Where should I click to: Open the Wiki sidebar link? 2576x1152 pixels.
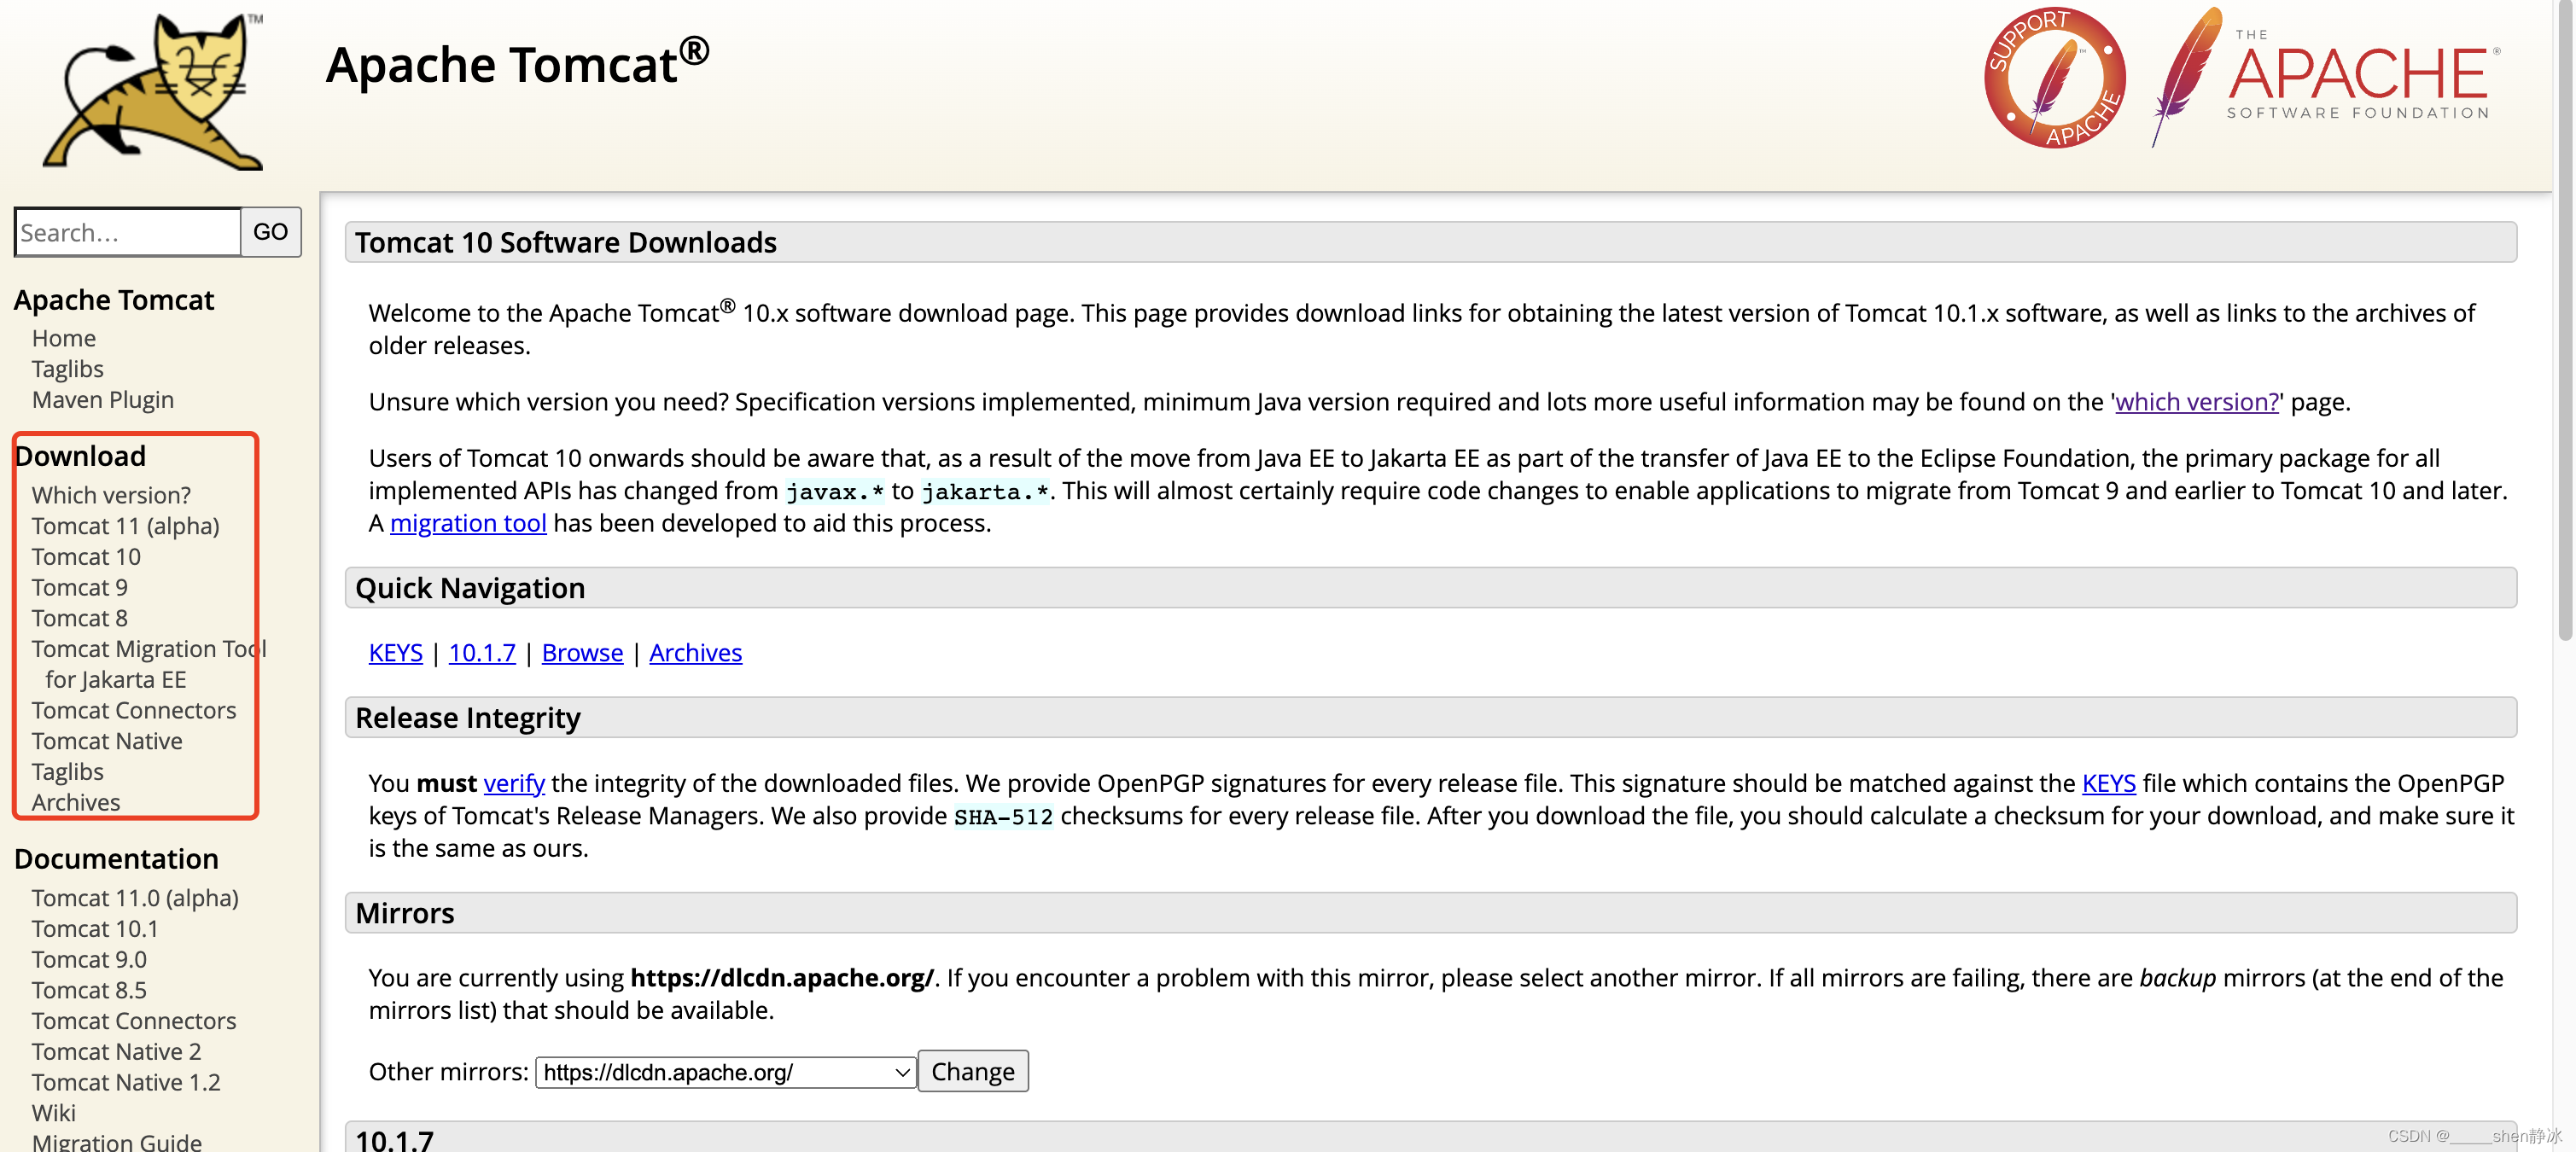54,1113
